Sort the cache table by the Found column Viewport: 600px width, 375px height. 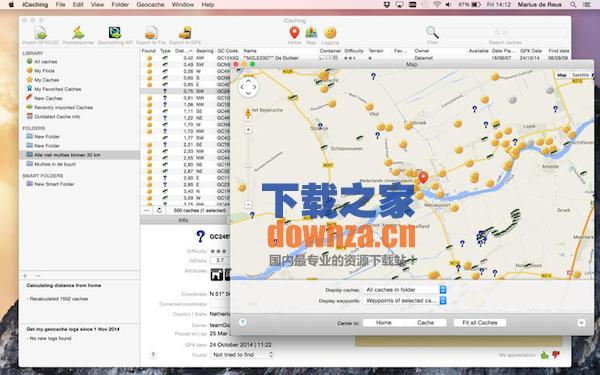pyautogui.click(x=148, y=51)
